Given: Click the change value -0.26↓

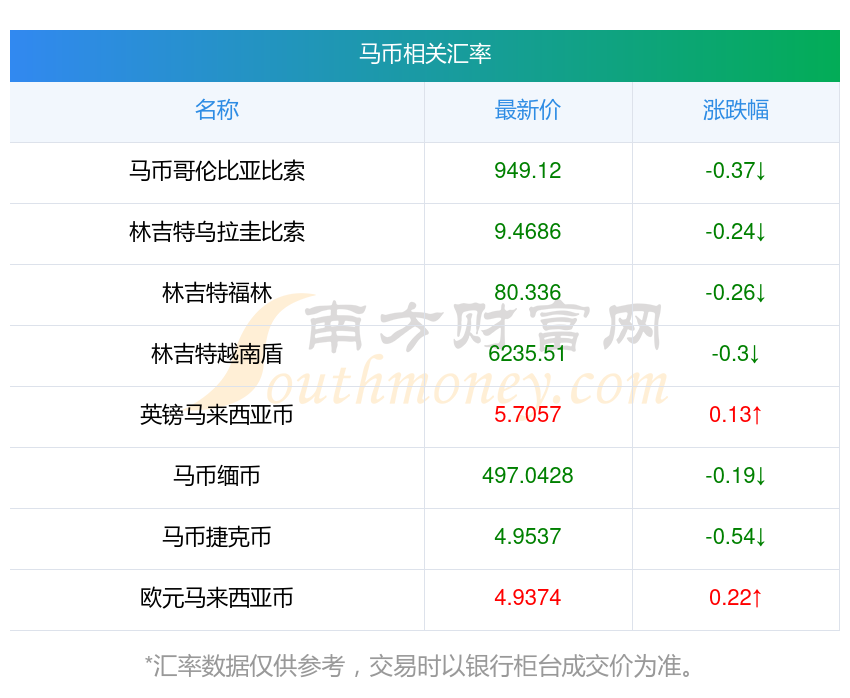Looking at the screenshot, I should (x=736, y=293).
